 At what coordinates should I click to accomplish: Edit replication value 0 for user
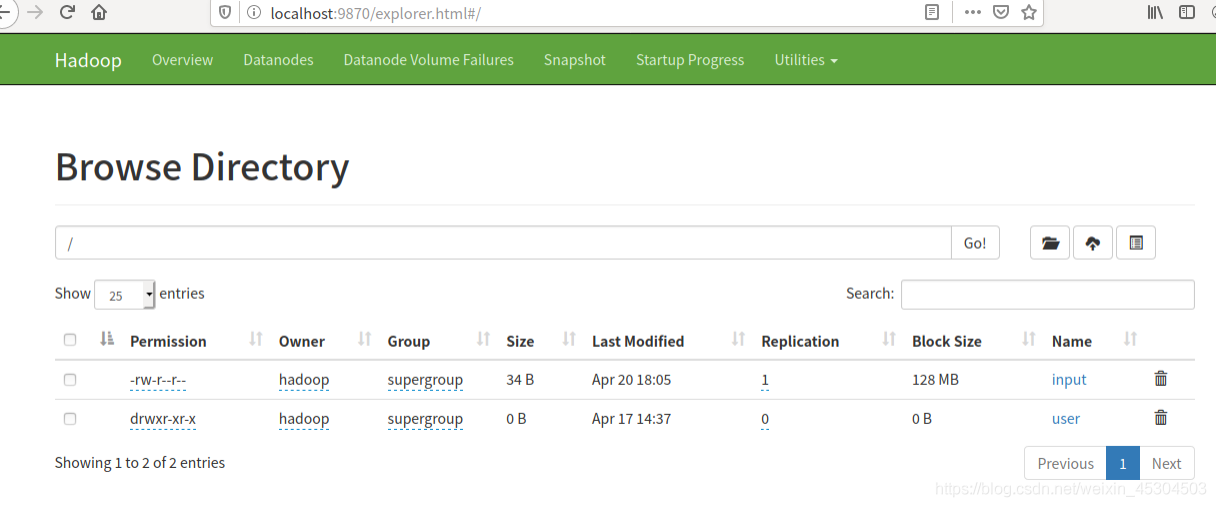[765, 419]
